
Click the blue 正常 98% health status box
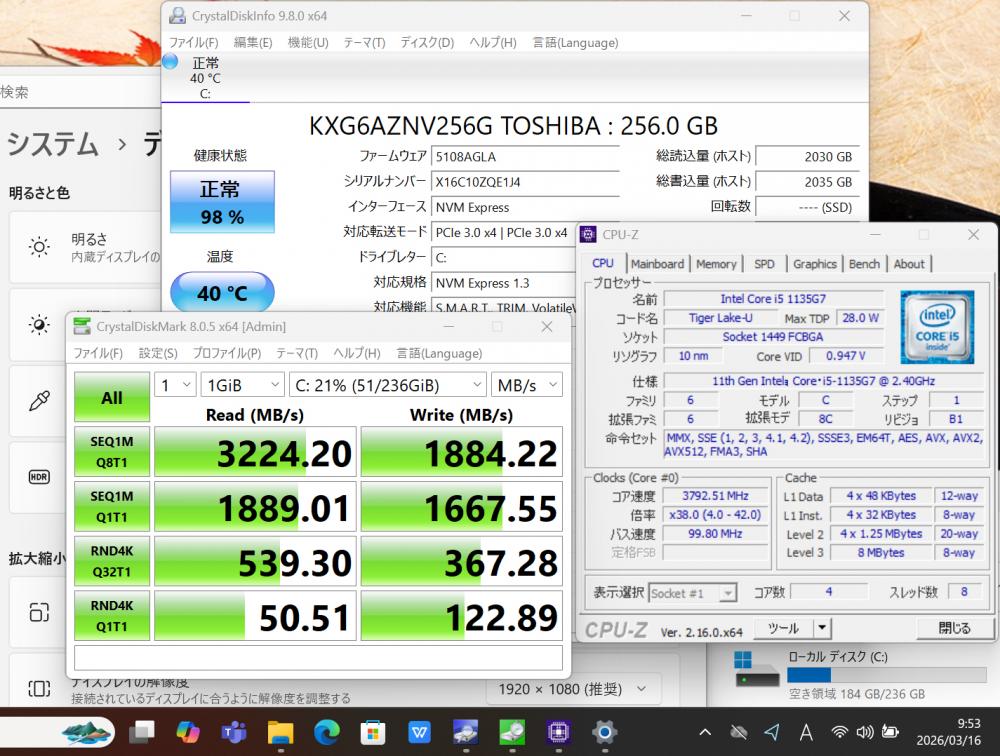pyautogui.click(x=221, y=203)
